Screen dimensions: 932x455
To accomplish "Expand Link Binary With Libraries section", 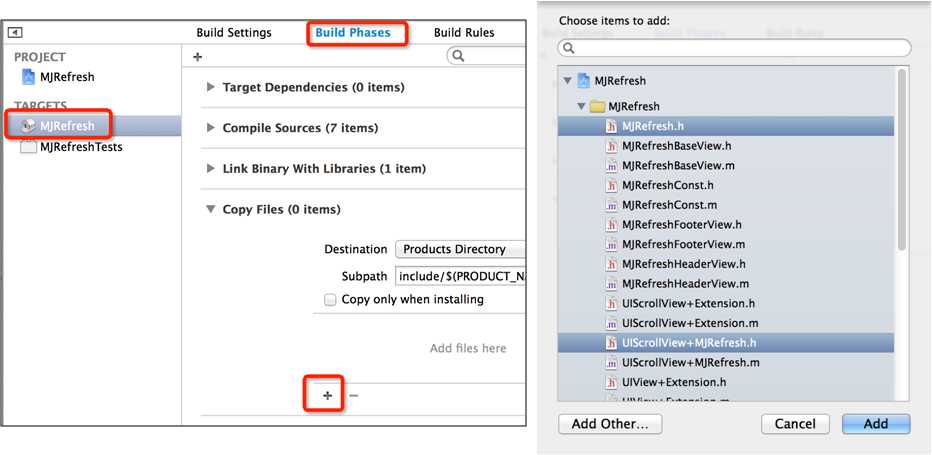I will pyautogui.click(x=210, y=168).
